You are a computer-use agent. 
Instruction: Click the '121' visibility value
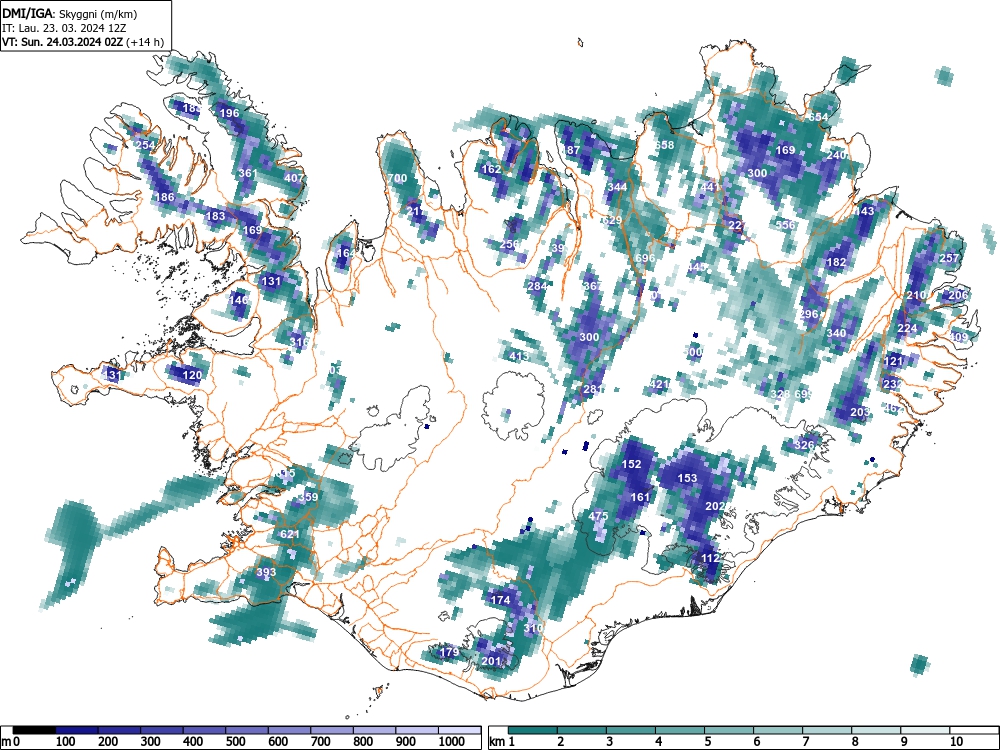893,361
